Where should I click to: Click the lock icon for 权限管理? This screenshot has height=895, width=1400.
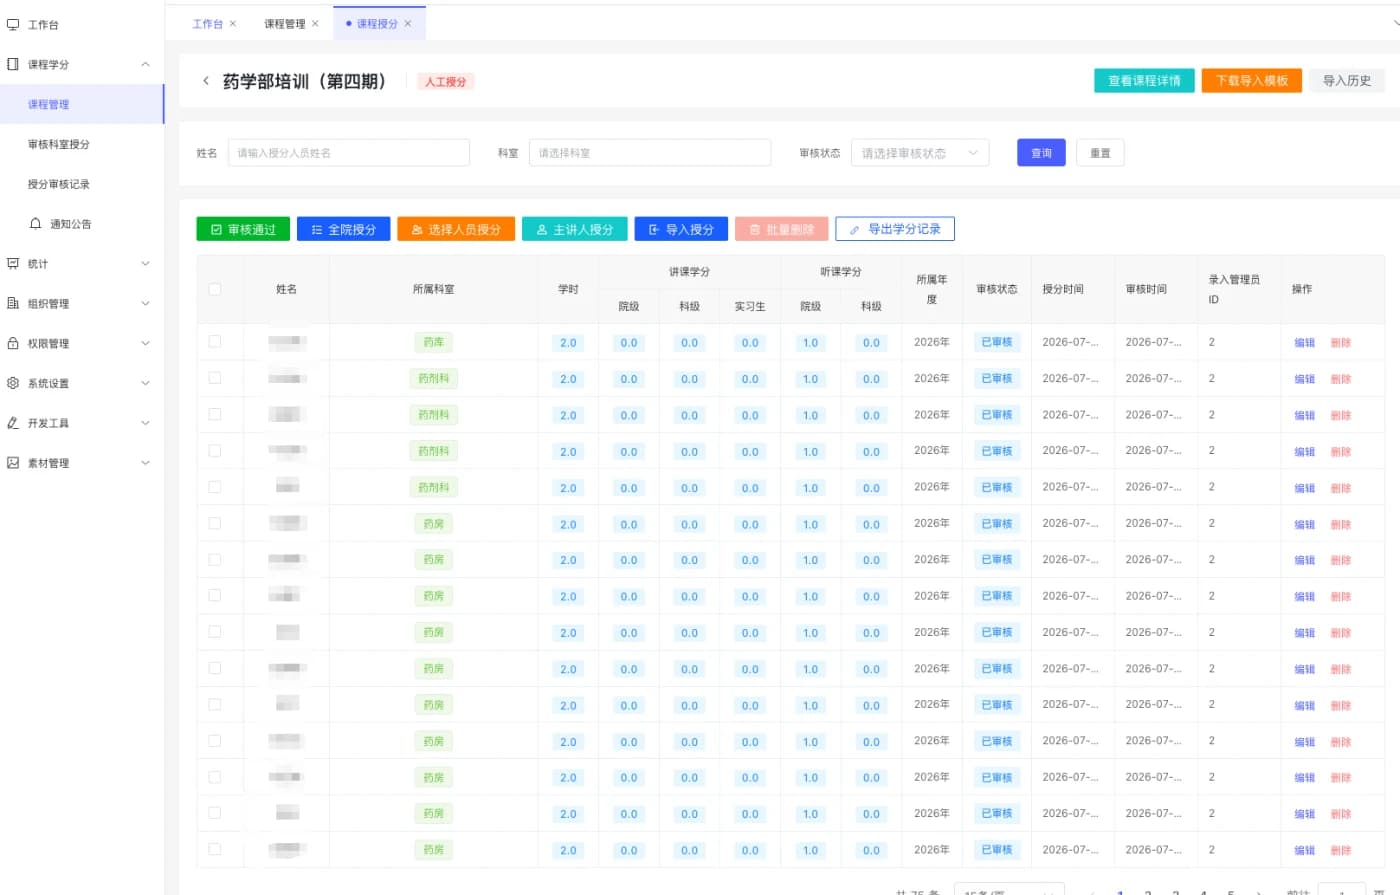point(13,343)
